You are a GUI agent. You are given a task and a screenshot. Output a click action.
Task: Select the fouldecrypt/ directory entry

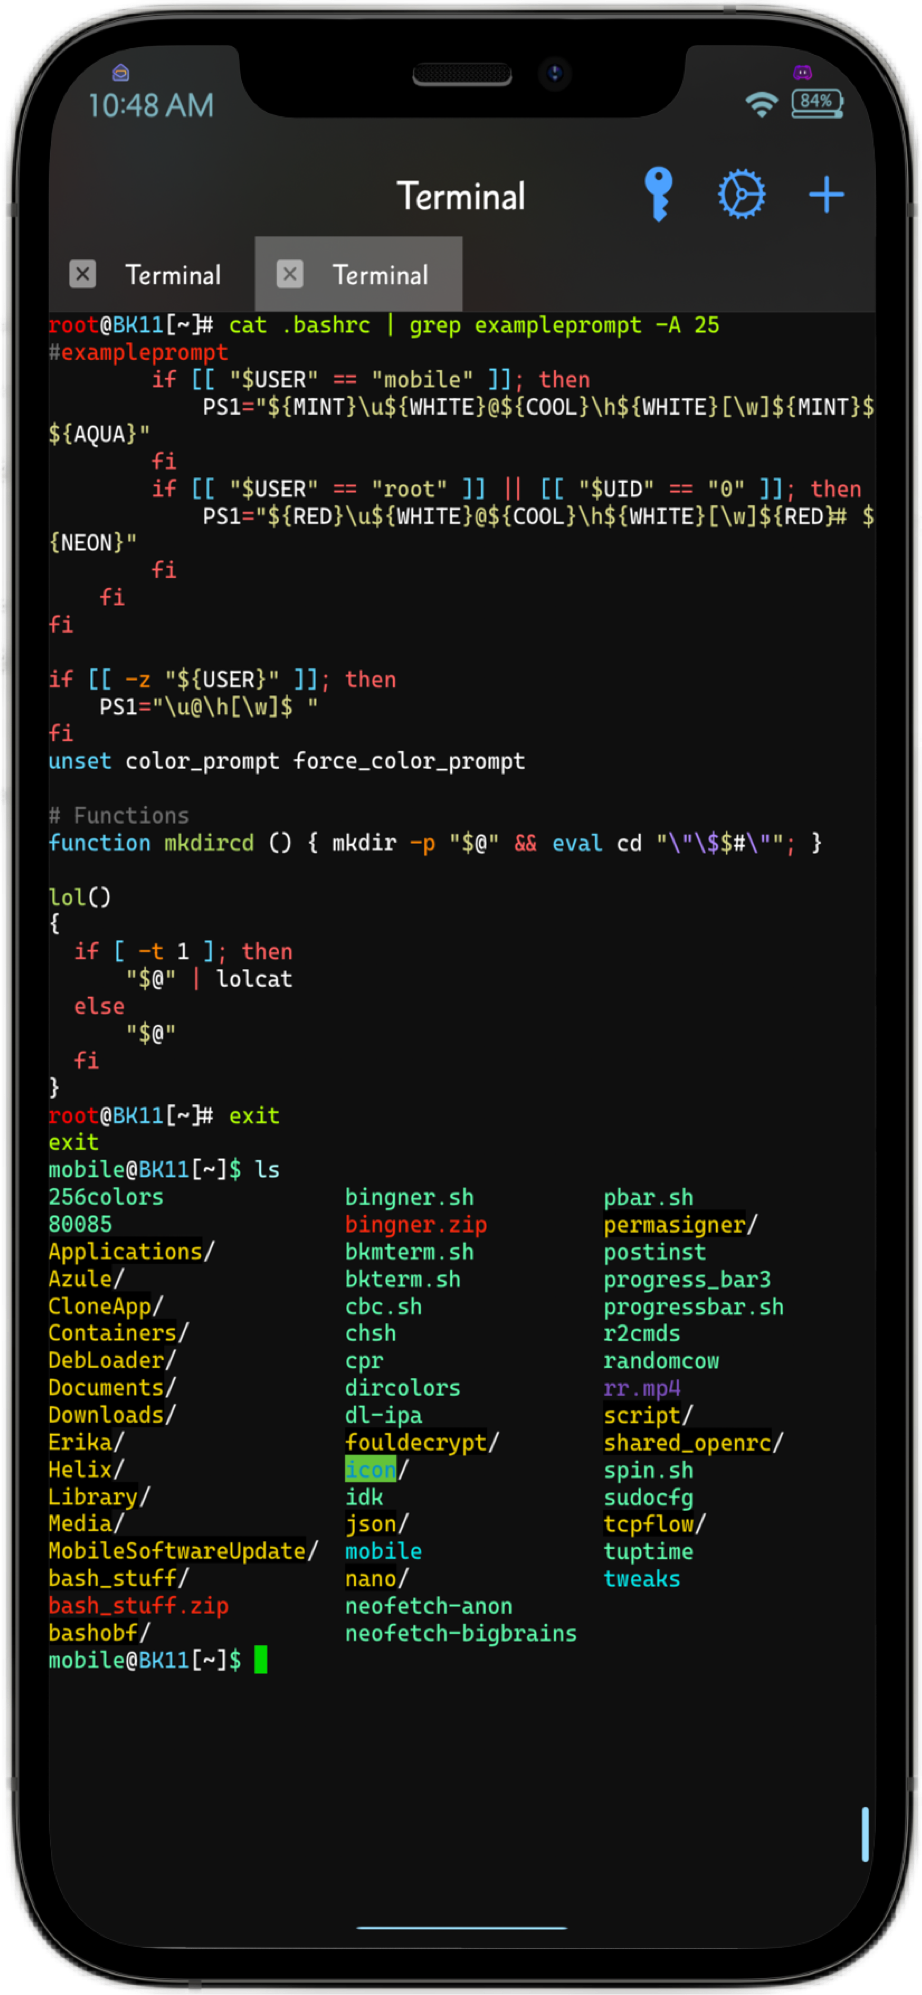[x=422, y=1442]
